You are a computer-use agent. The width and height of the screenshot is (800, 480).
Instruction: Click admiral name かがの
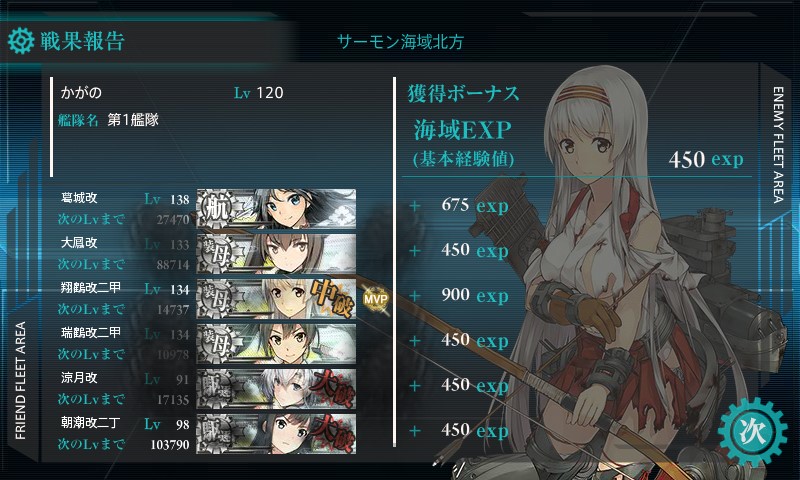(x=81, y=92)
